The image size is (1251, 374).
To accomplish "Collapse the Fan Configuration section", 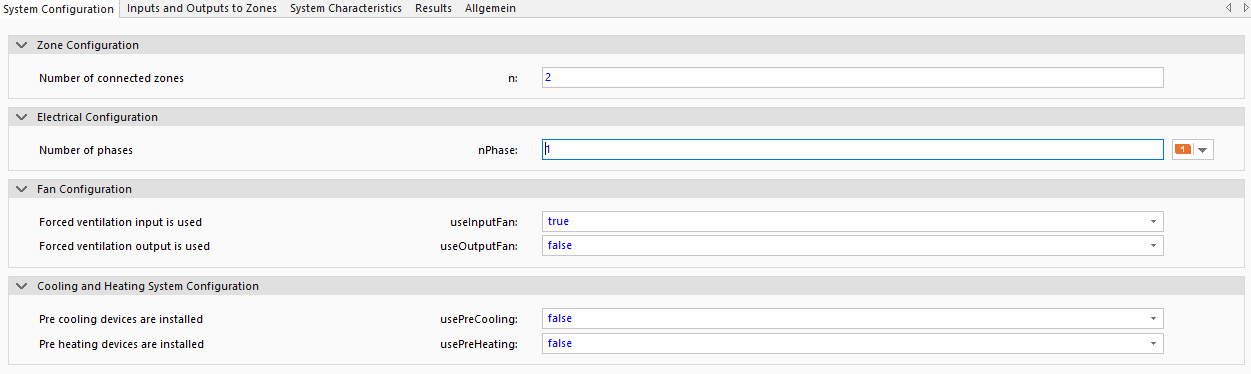I will (x=22, y=189).
